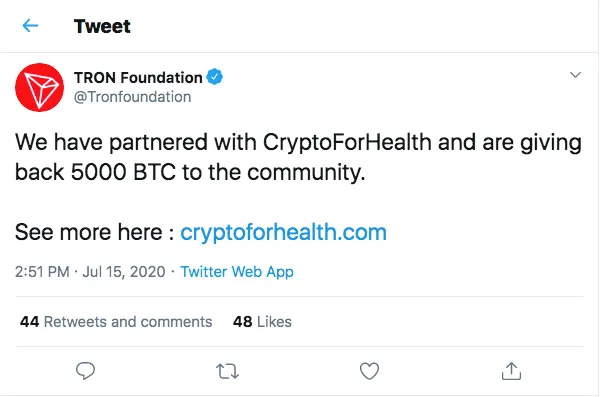The height and width of the screenshot is (397, 600).
Task: Click the tweet body text about 5000 BTC
Action: pos(298,157)
